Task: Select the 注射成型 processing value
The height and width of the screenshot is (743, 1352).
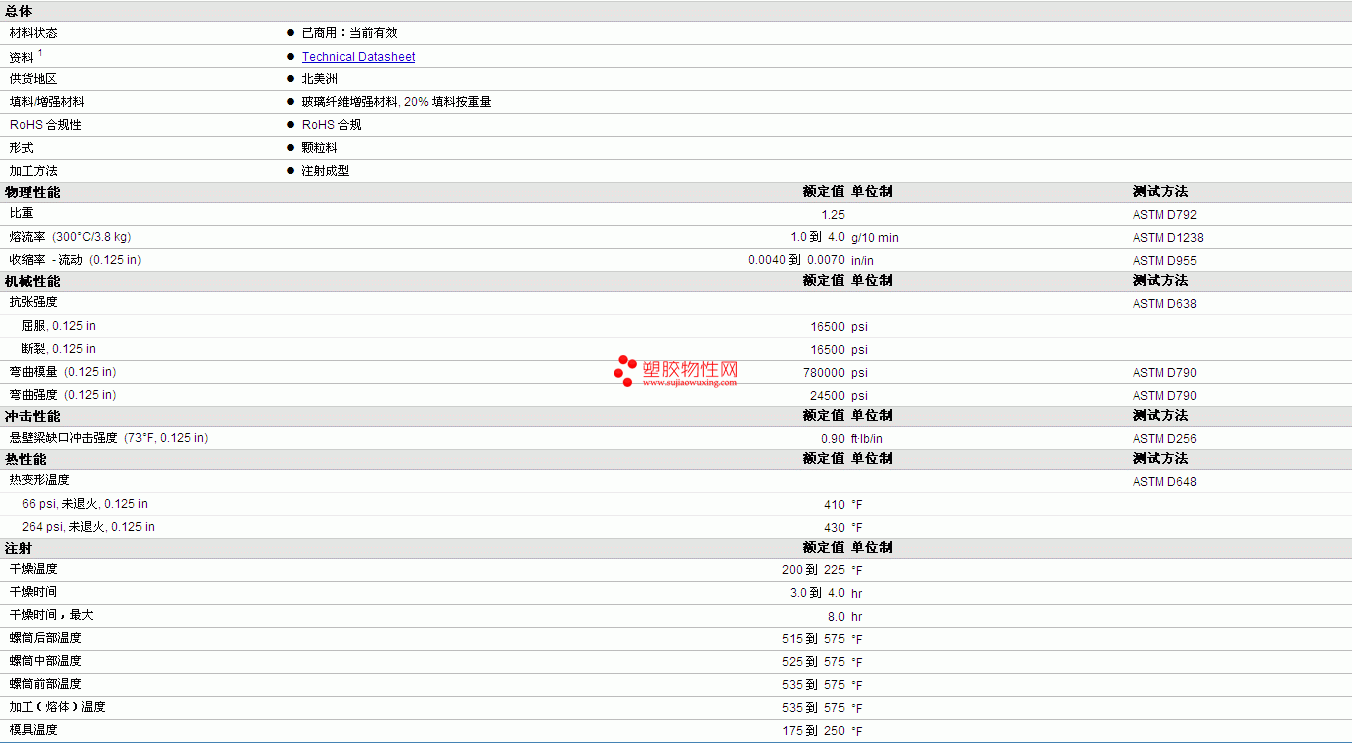Action: (x=325, y=171)
